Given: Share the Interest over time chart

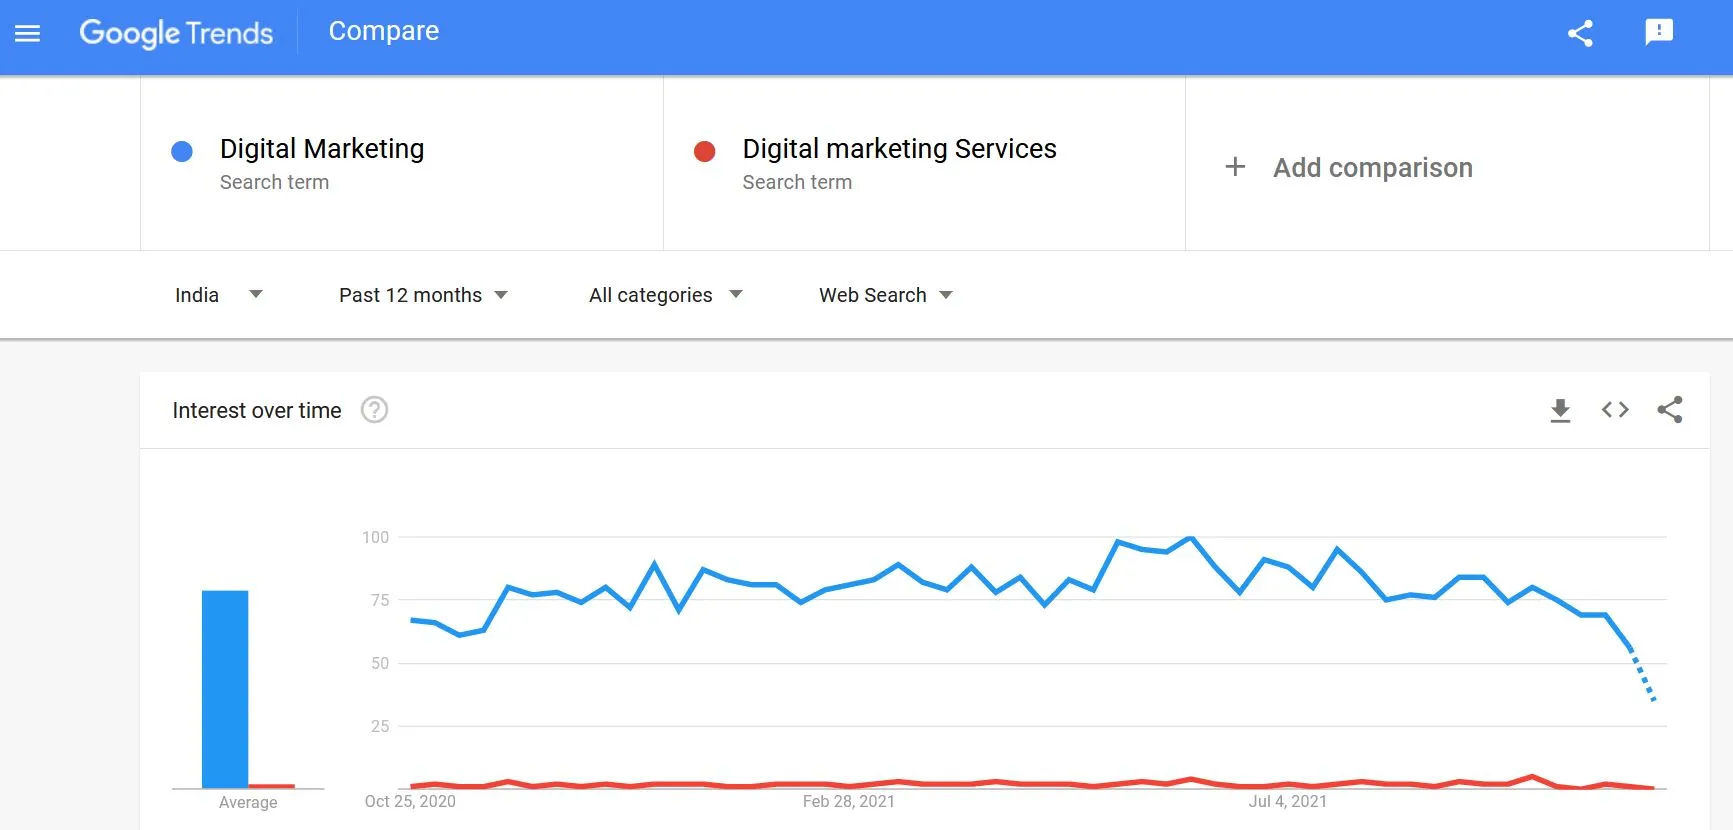Looking at the screenshot, I should point(1670,410).
